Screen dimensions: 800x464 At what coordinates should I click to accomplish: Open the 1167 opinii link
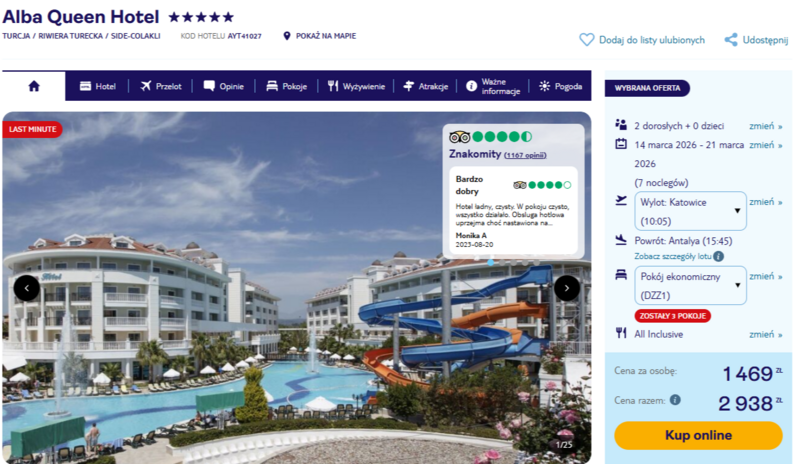point(525,155)
